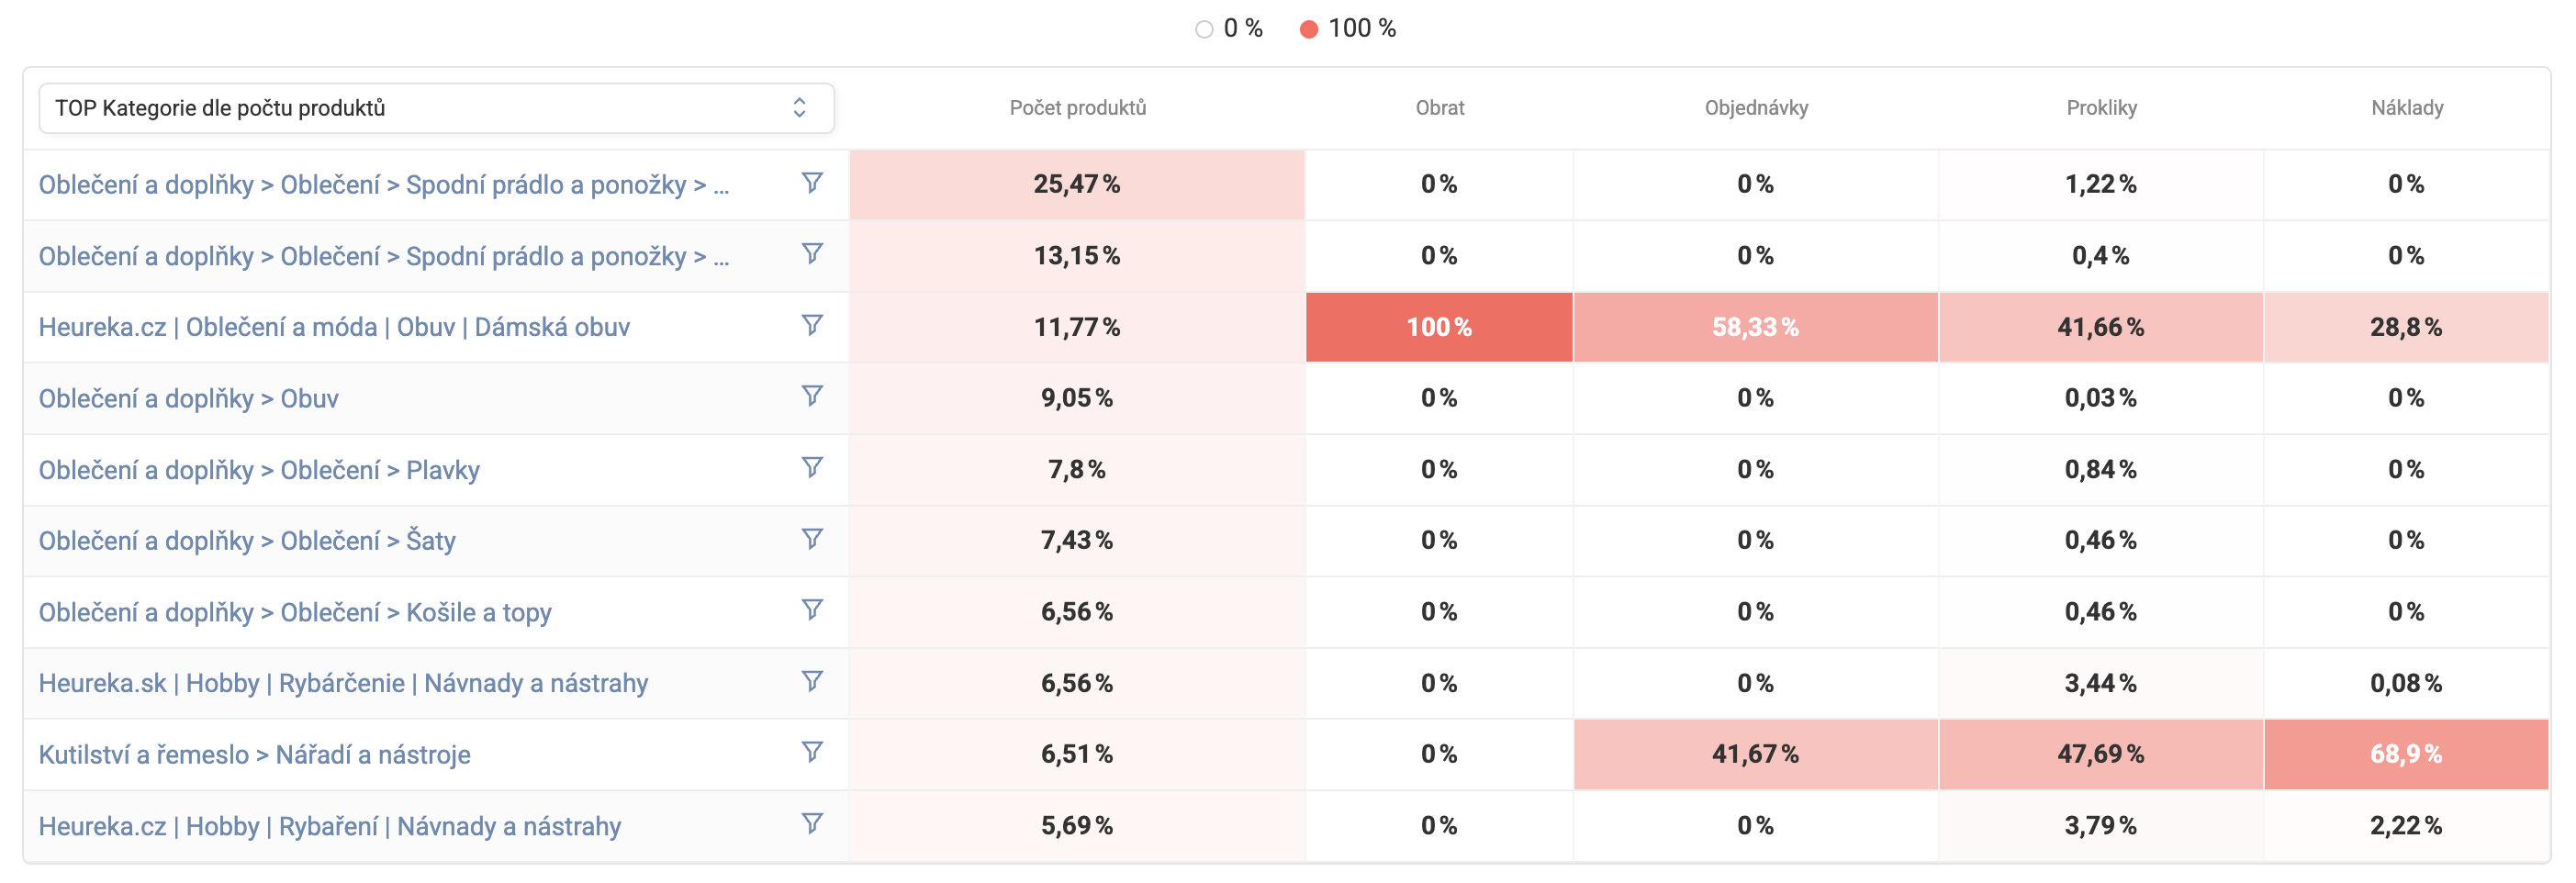Click the 68,9 % Náklady cell
This screenshot has width=2576, height=883.
[2405, 754]
